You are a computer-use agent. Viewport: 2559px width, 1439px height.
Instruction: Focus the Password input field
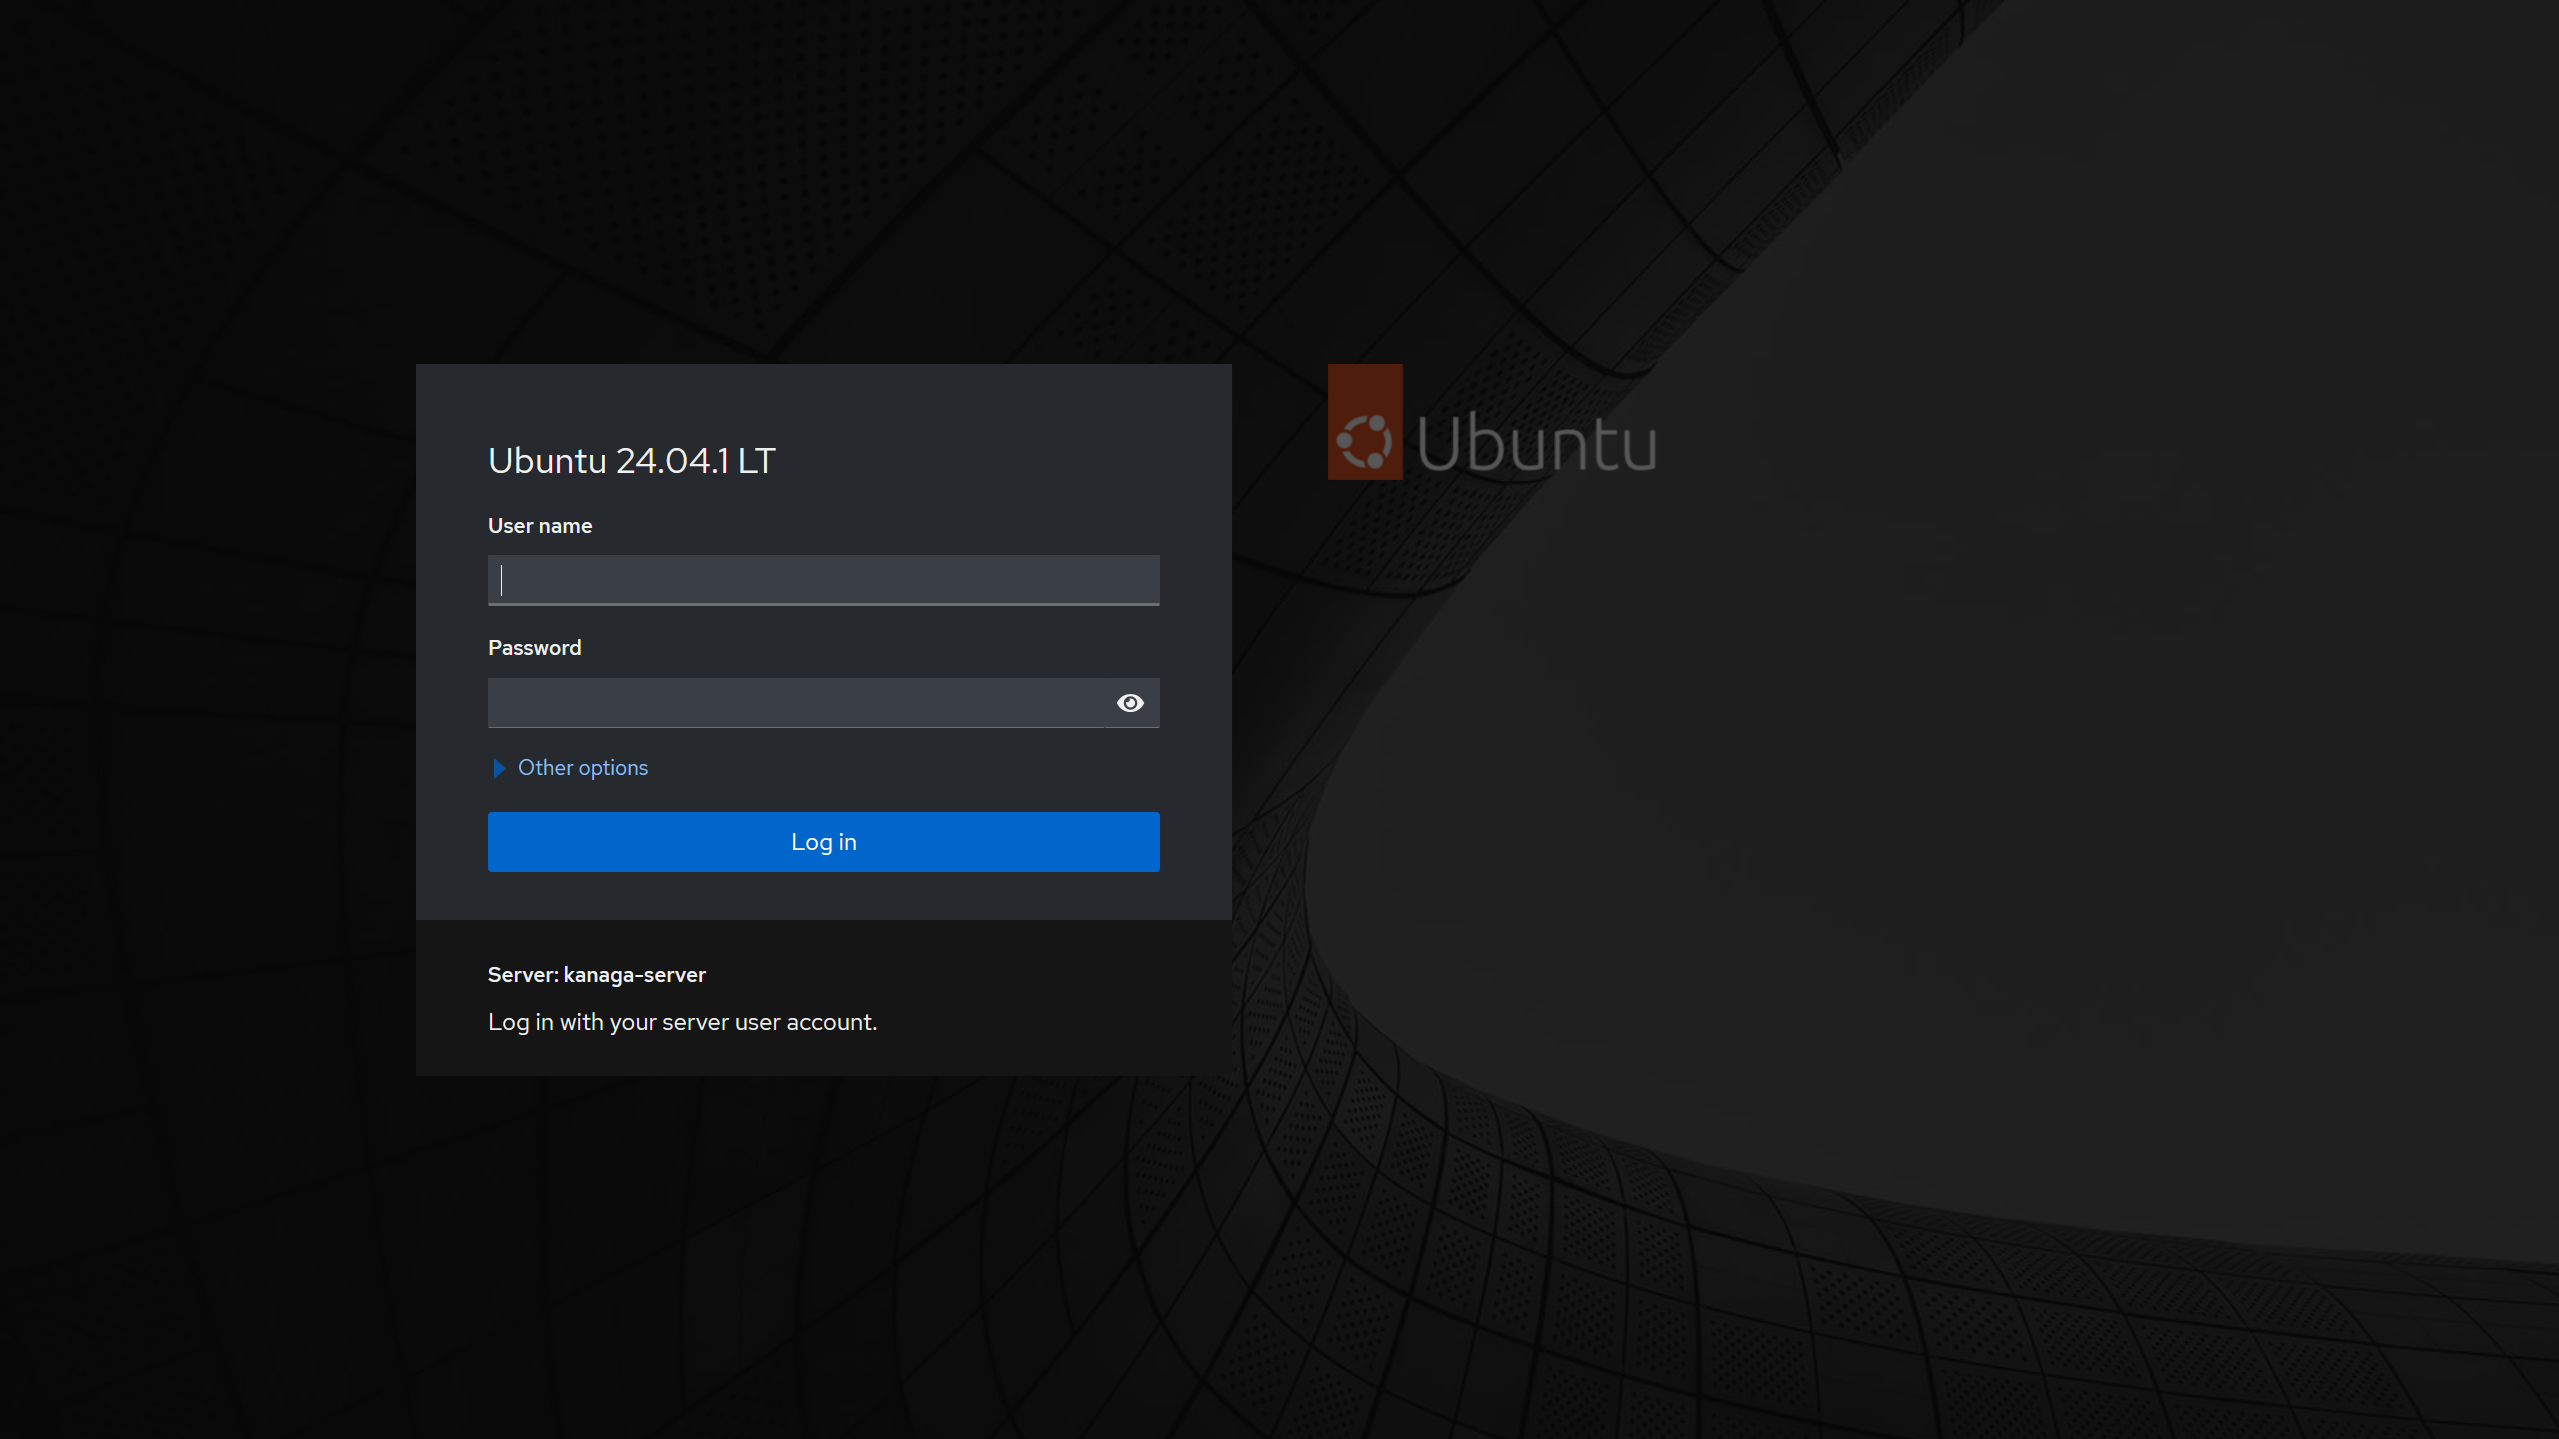coord(796,703)
